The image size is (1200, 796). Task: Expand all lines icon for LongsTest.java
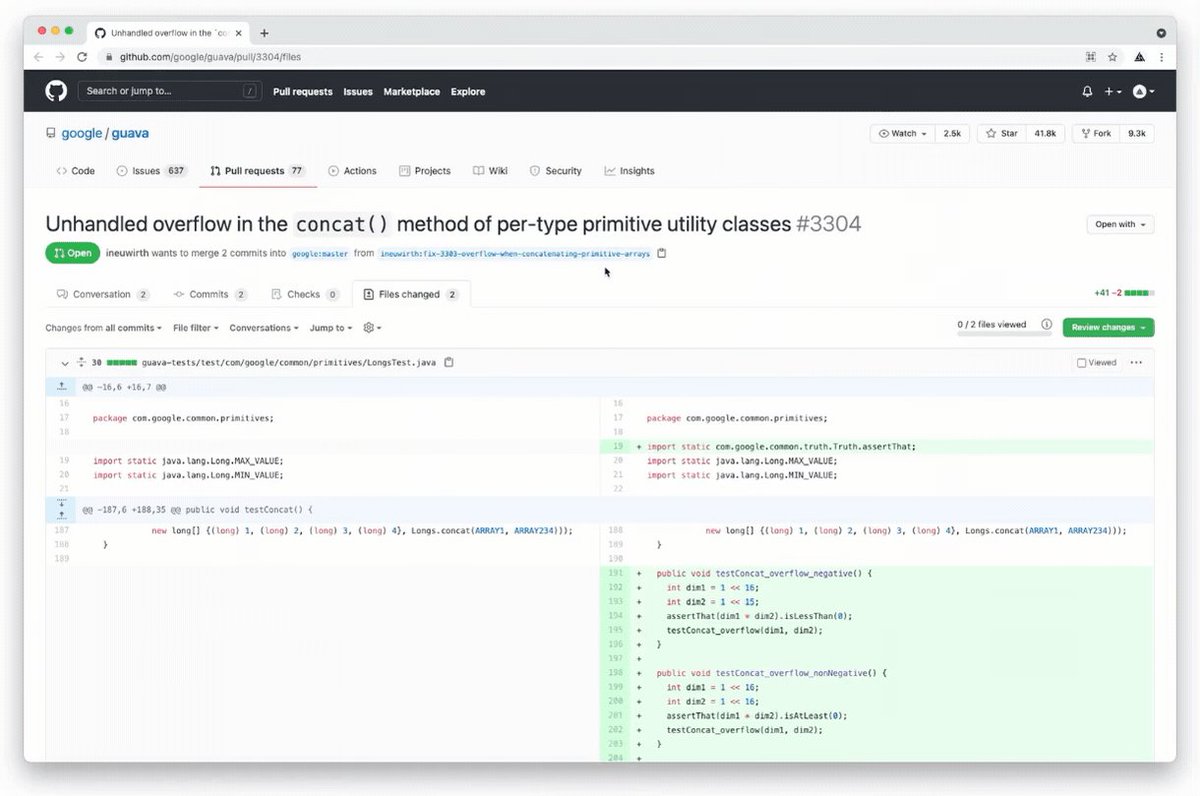point(82,363)
